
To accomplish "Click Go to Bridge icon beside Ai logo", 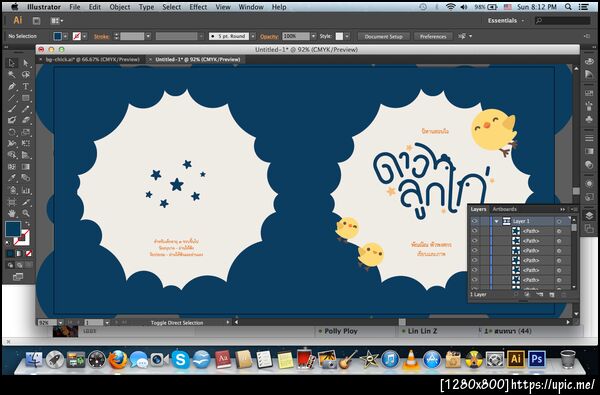I will point(36,21).
